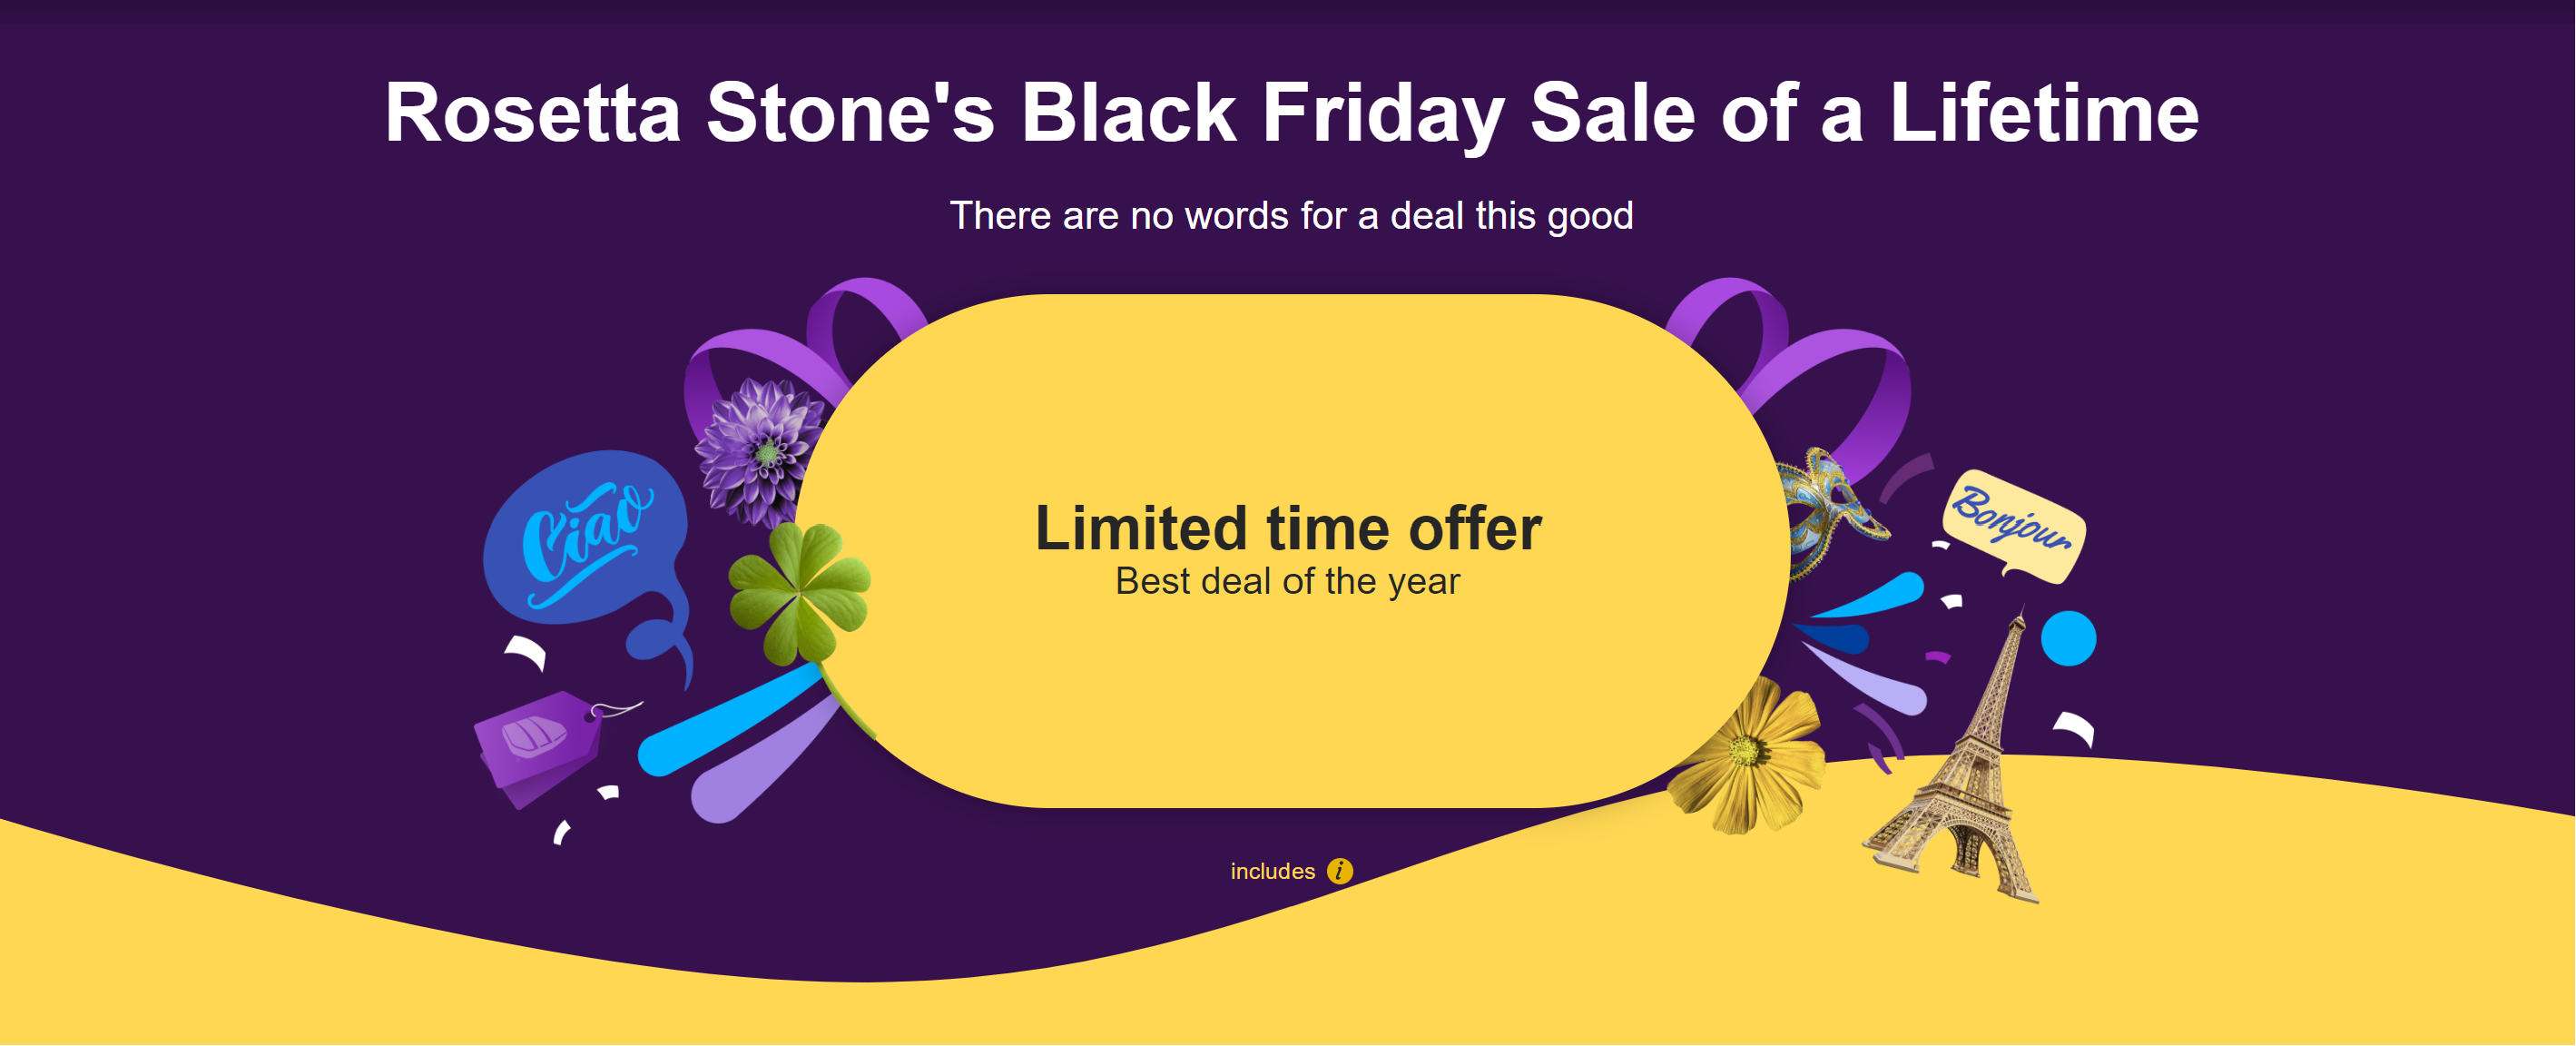Click the blue Ciao speech bubble

[x=586, y=540]
